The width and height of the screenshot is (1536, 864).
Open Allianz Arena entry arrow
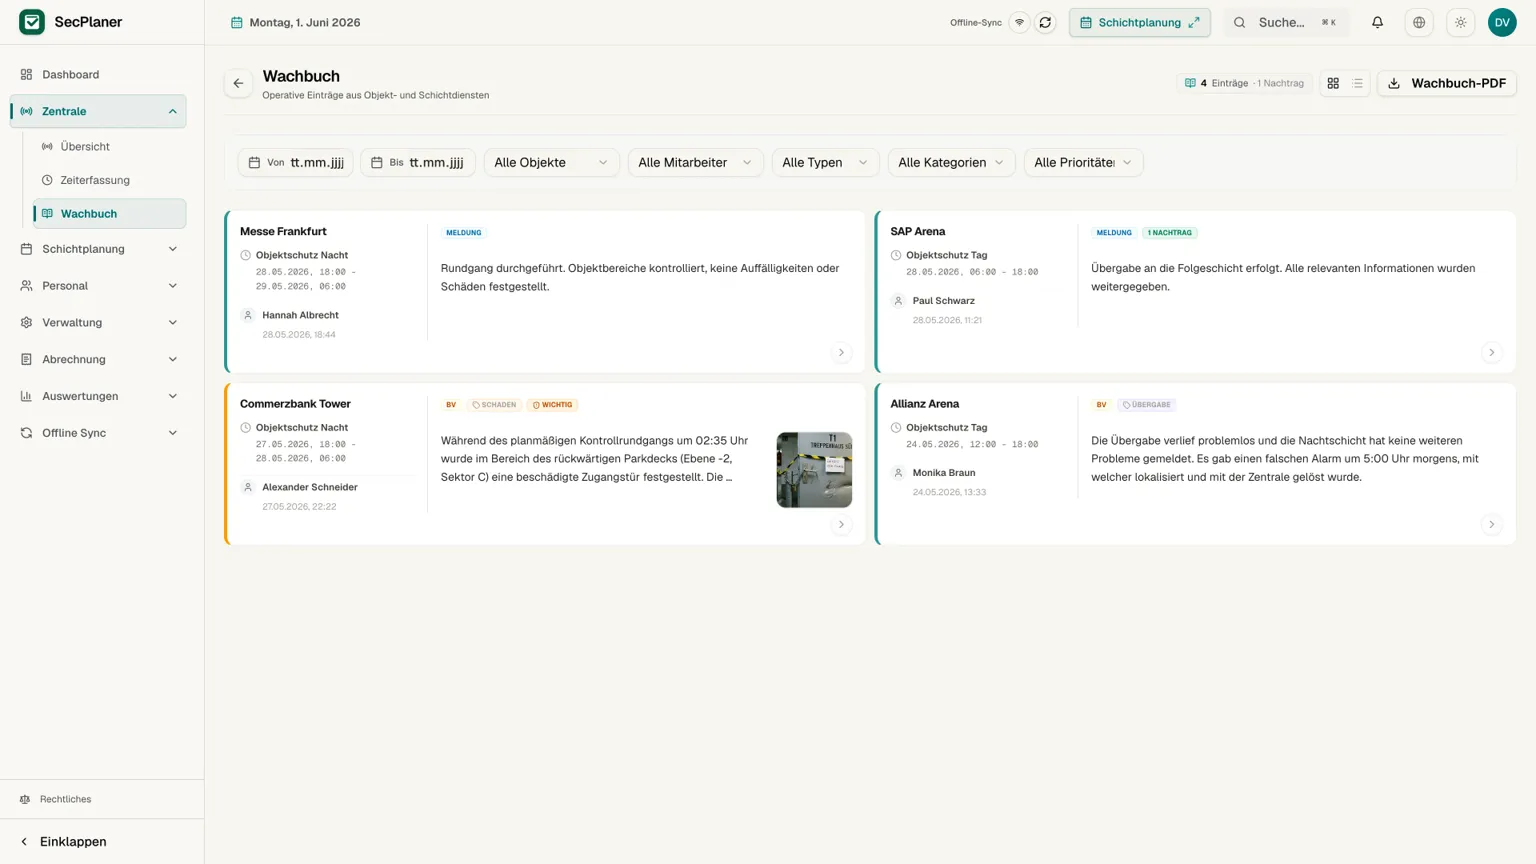click(x=1491, y=524)
